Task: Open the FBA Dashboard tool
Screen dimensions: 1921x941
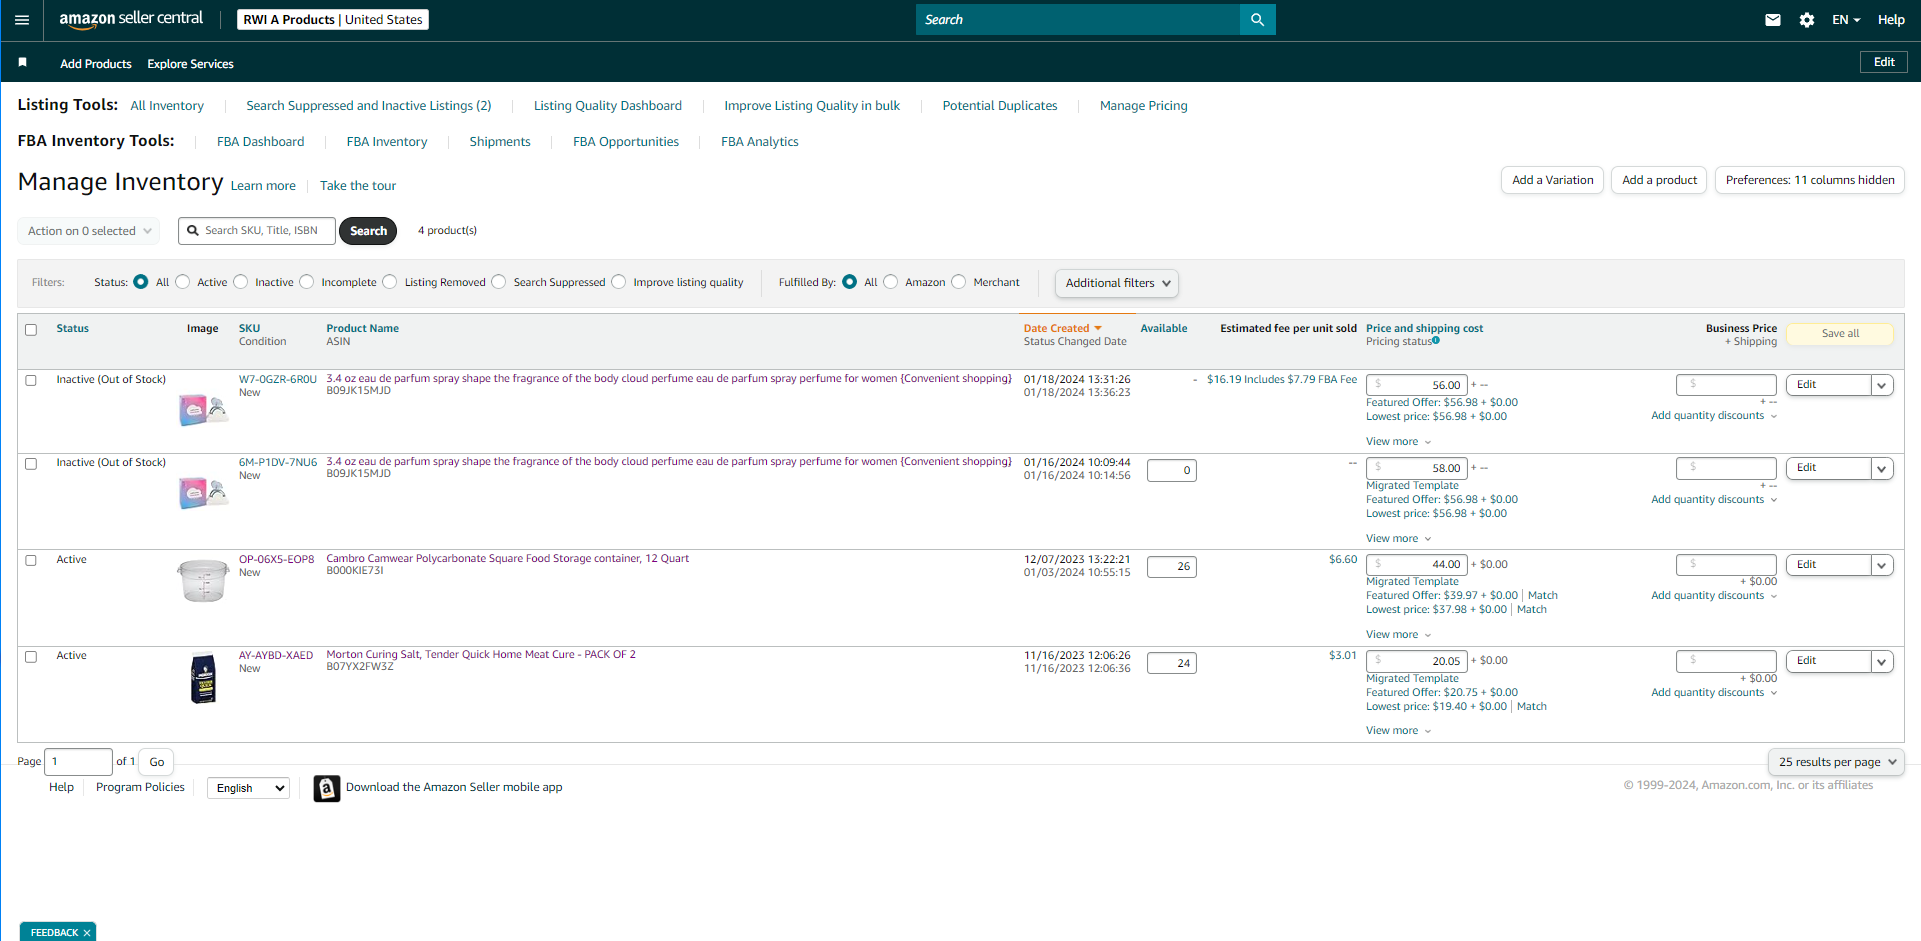Action: 261,142
